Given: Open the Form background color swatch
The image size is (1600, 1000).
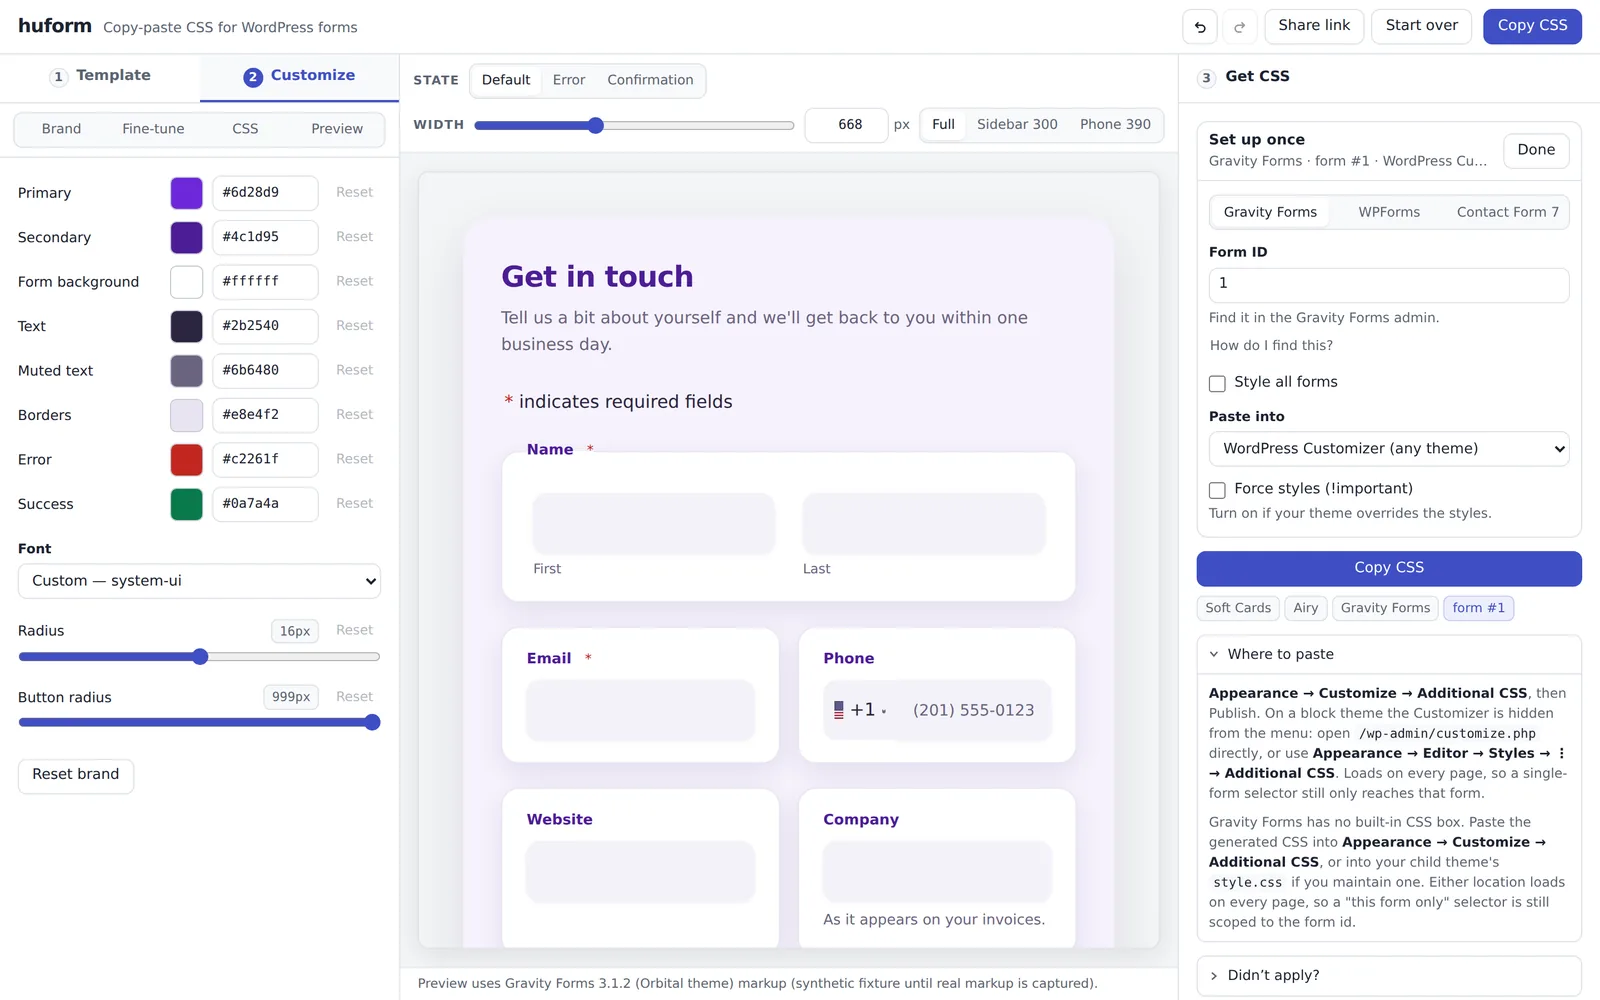Looking at the screenshot, I should click(x=187, y=282).
